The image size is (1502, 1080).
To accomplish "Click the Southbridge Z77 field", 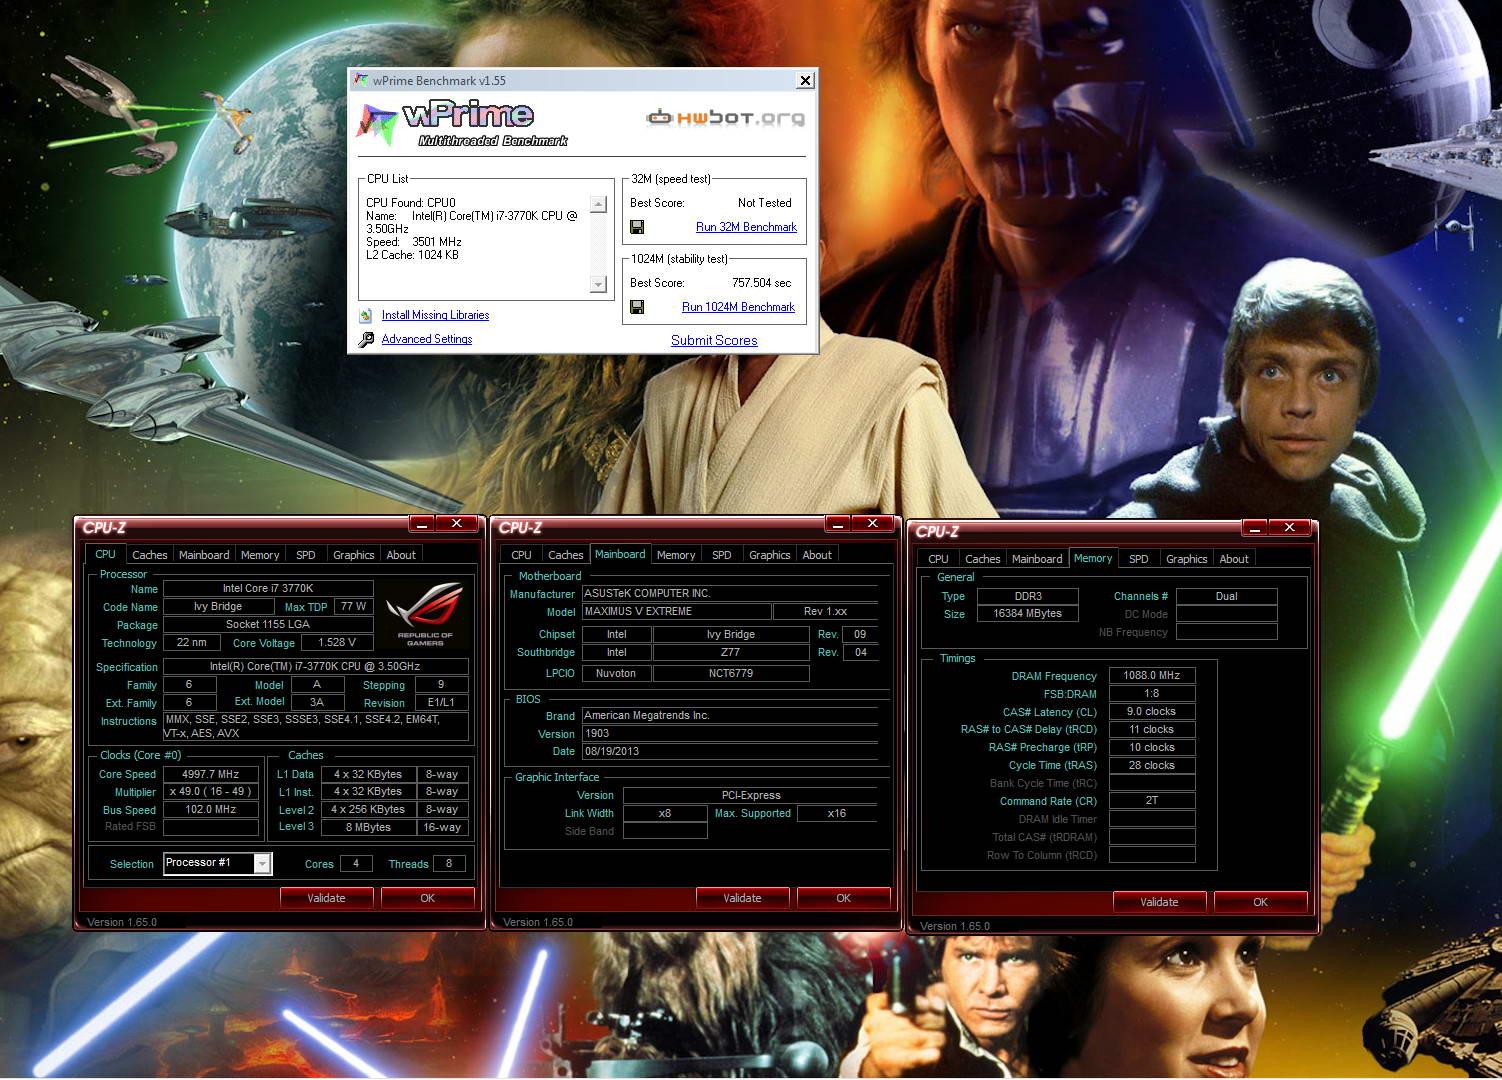I will [731, 653].
